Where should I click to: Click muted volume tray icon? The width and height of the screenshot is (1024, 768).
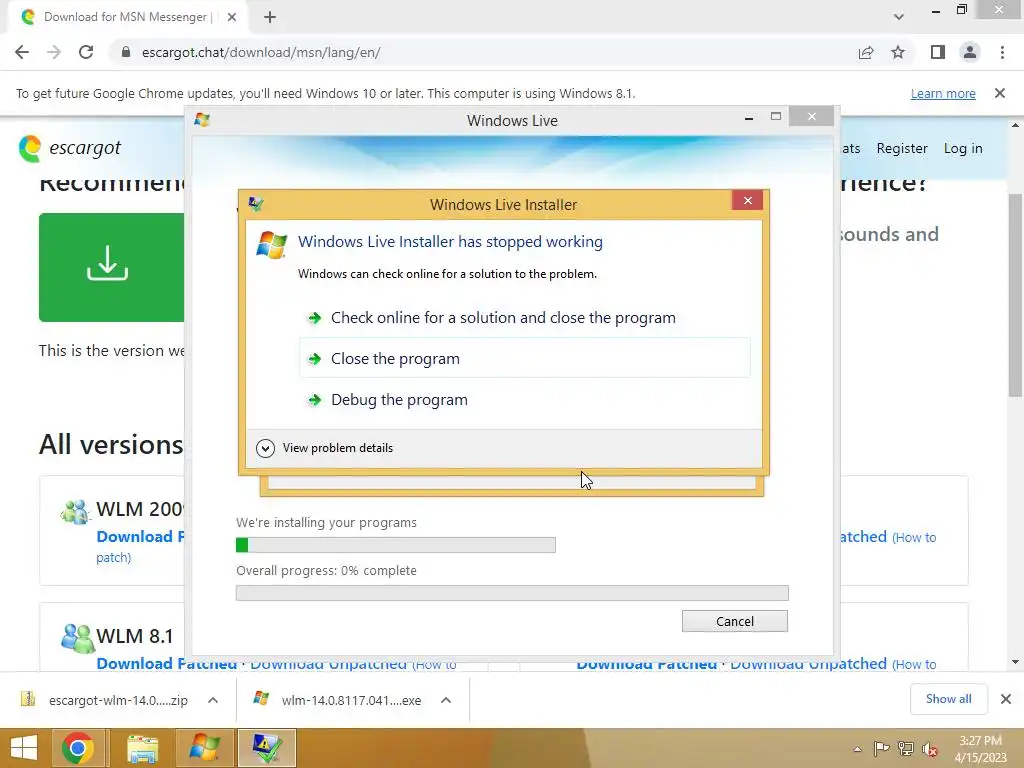(x=929, y=749)
